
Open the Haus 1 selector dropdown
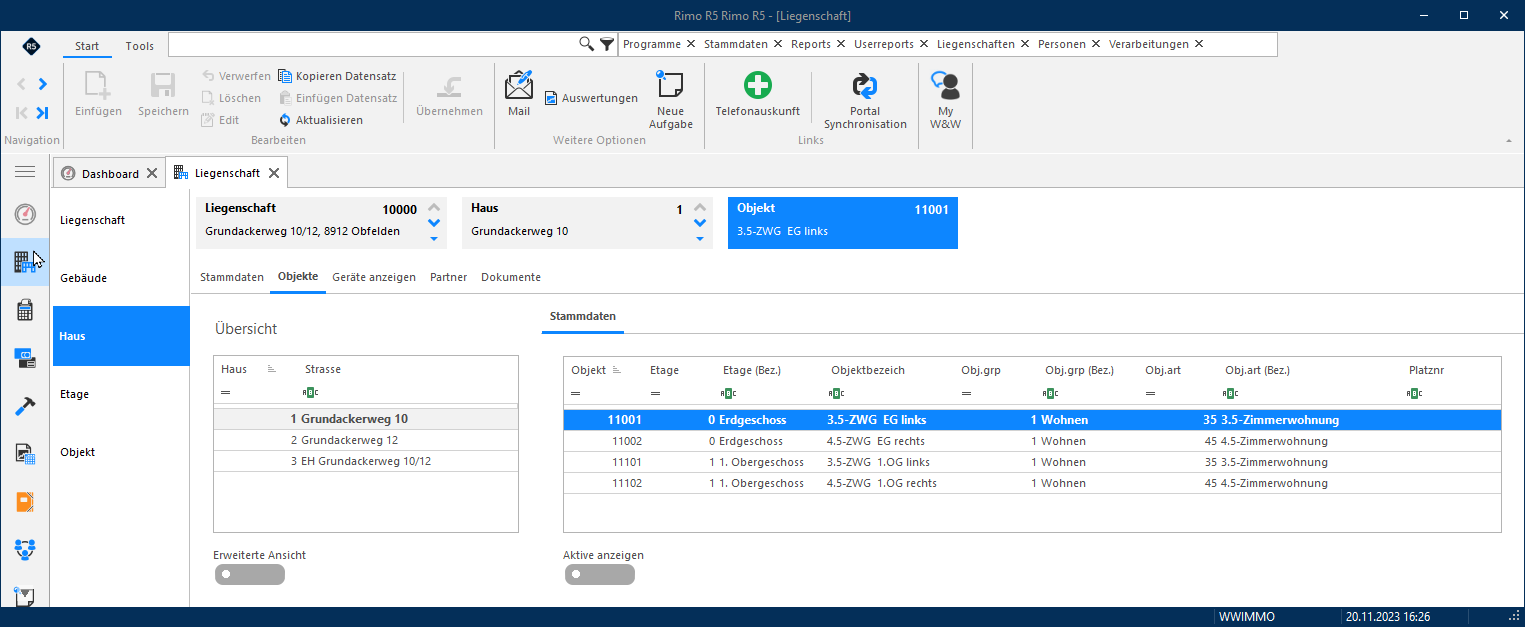(x=700, y=238)
